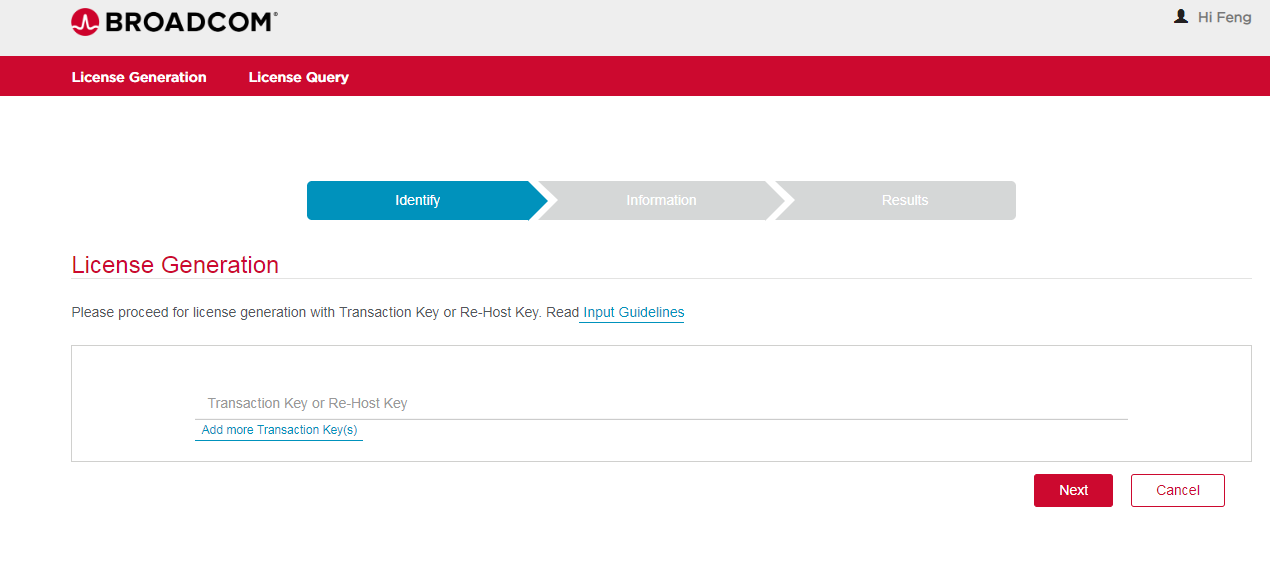Click the user profile silhouette icon
This screenshot has width=1270, height=585.
tap(1181, 17)
